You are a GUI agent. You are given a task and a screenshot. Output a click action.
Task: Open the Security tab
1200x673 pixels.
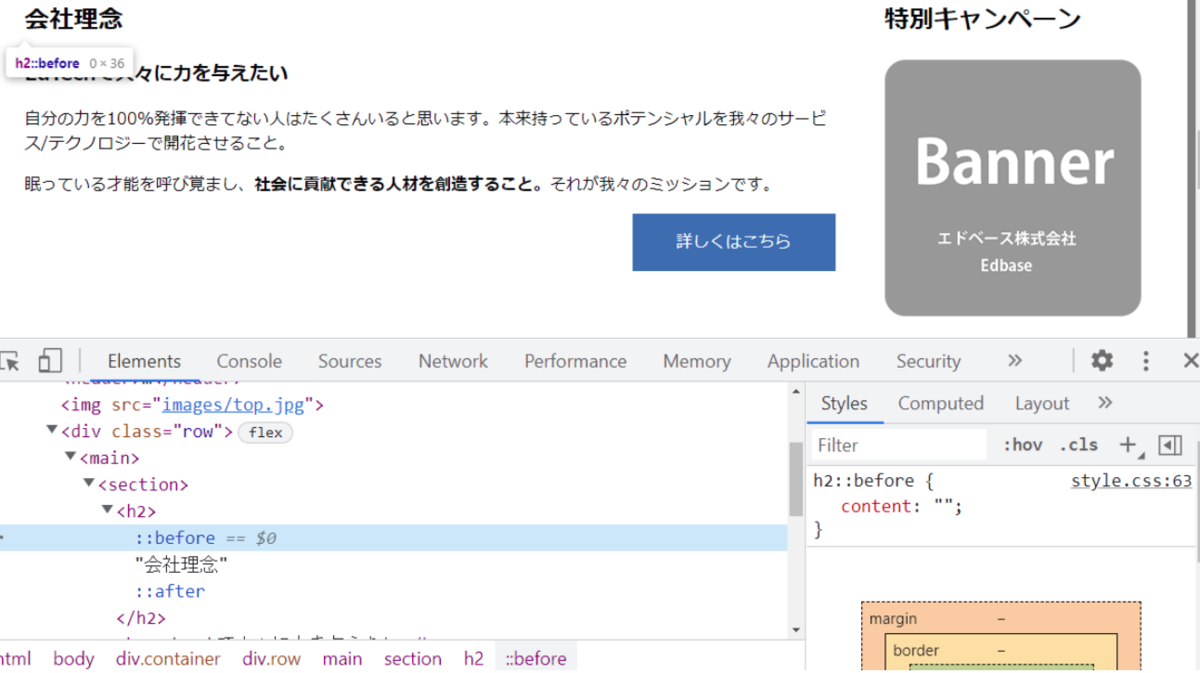[x=928, y=361]
